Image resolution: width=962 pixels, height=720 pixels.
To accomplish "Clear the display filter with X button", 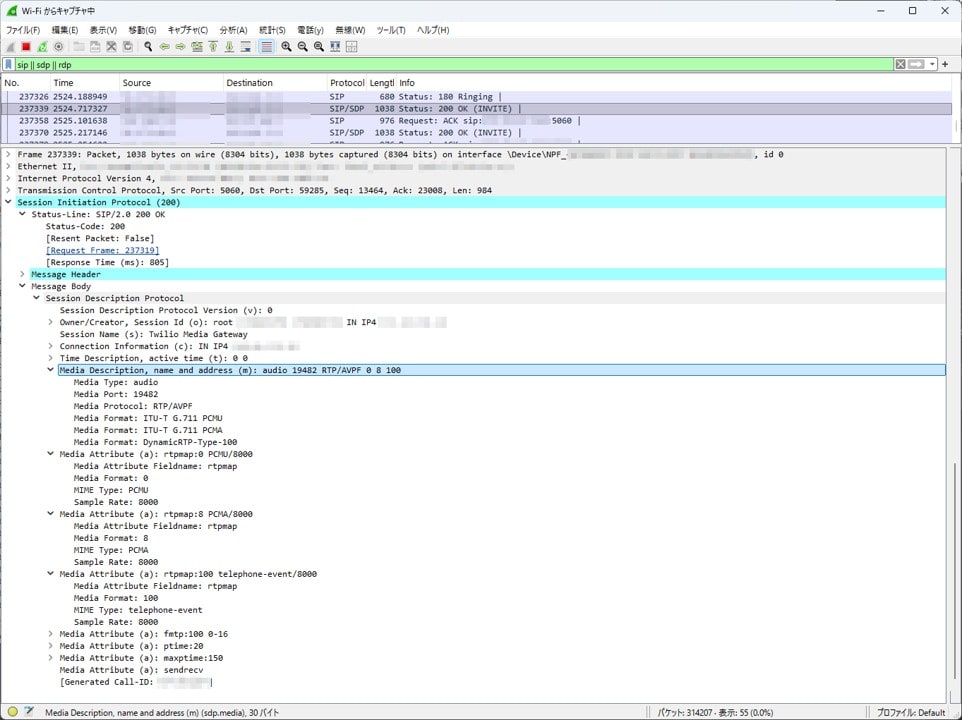I will [900, 65].
